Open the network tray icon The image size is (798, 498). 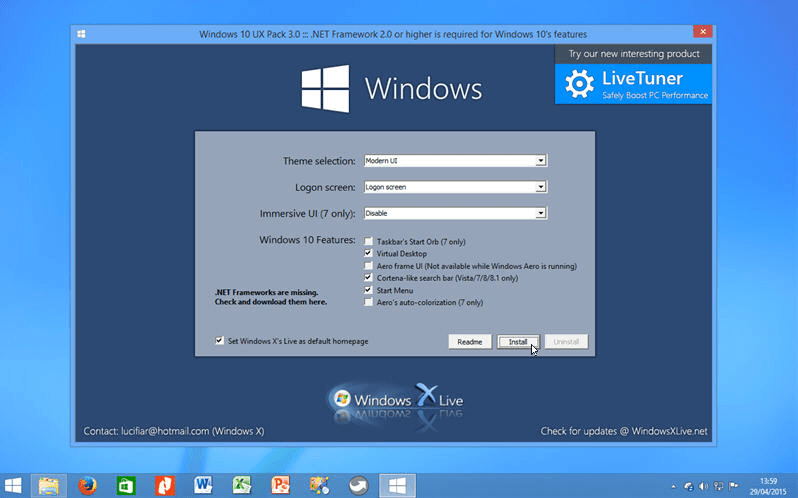point(719,487)
